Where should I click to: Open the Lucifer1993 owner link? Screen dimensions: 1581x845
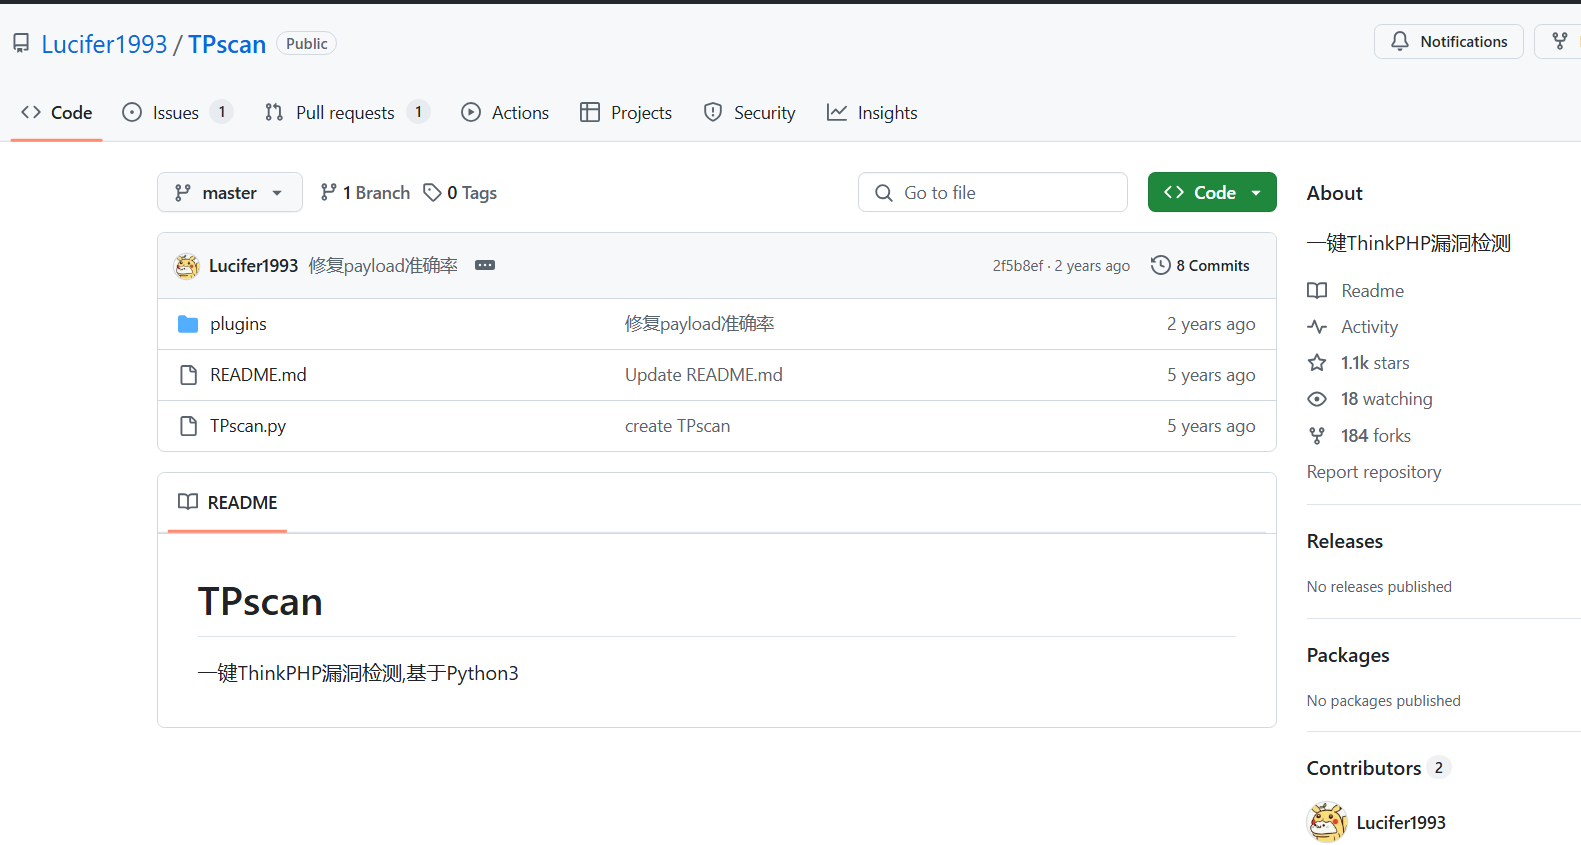tap(104, 44)
